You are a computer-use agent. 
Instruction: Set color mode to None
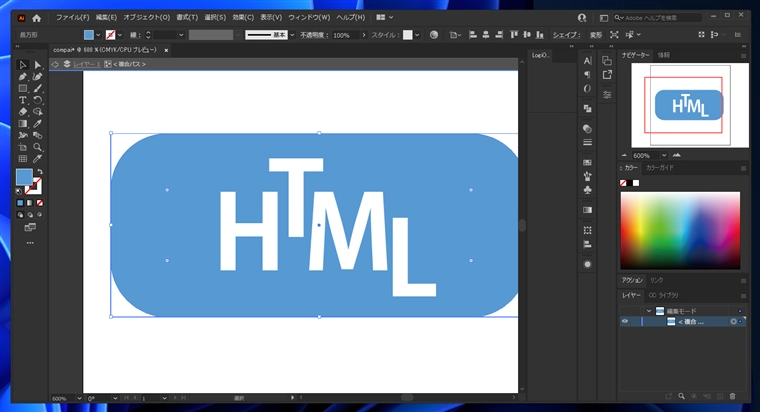[40, 203]
